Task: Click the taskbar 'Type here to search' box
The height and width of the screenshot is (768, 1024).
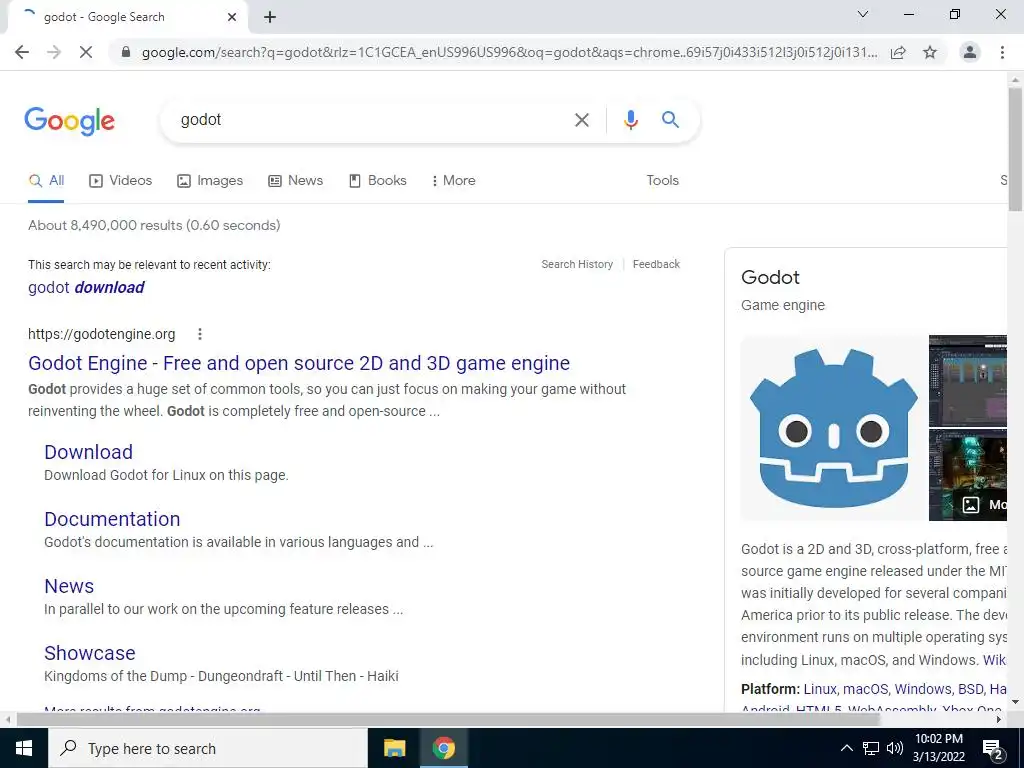Action: coord(208,748)
